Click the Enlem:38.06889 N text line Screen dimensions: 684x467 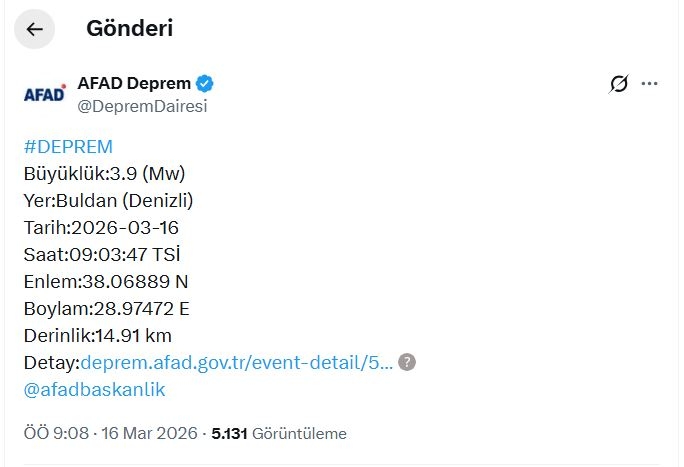coord(106,282)
